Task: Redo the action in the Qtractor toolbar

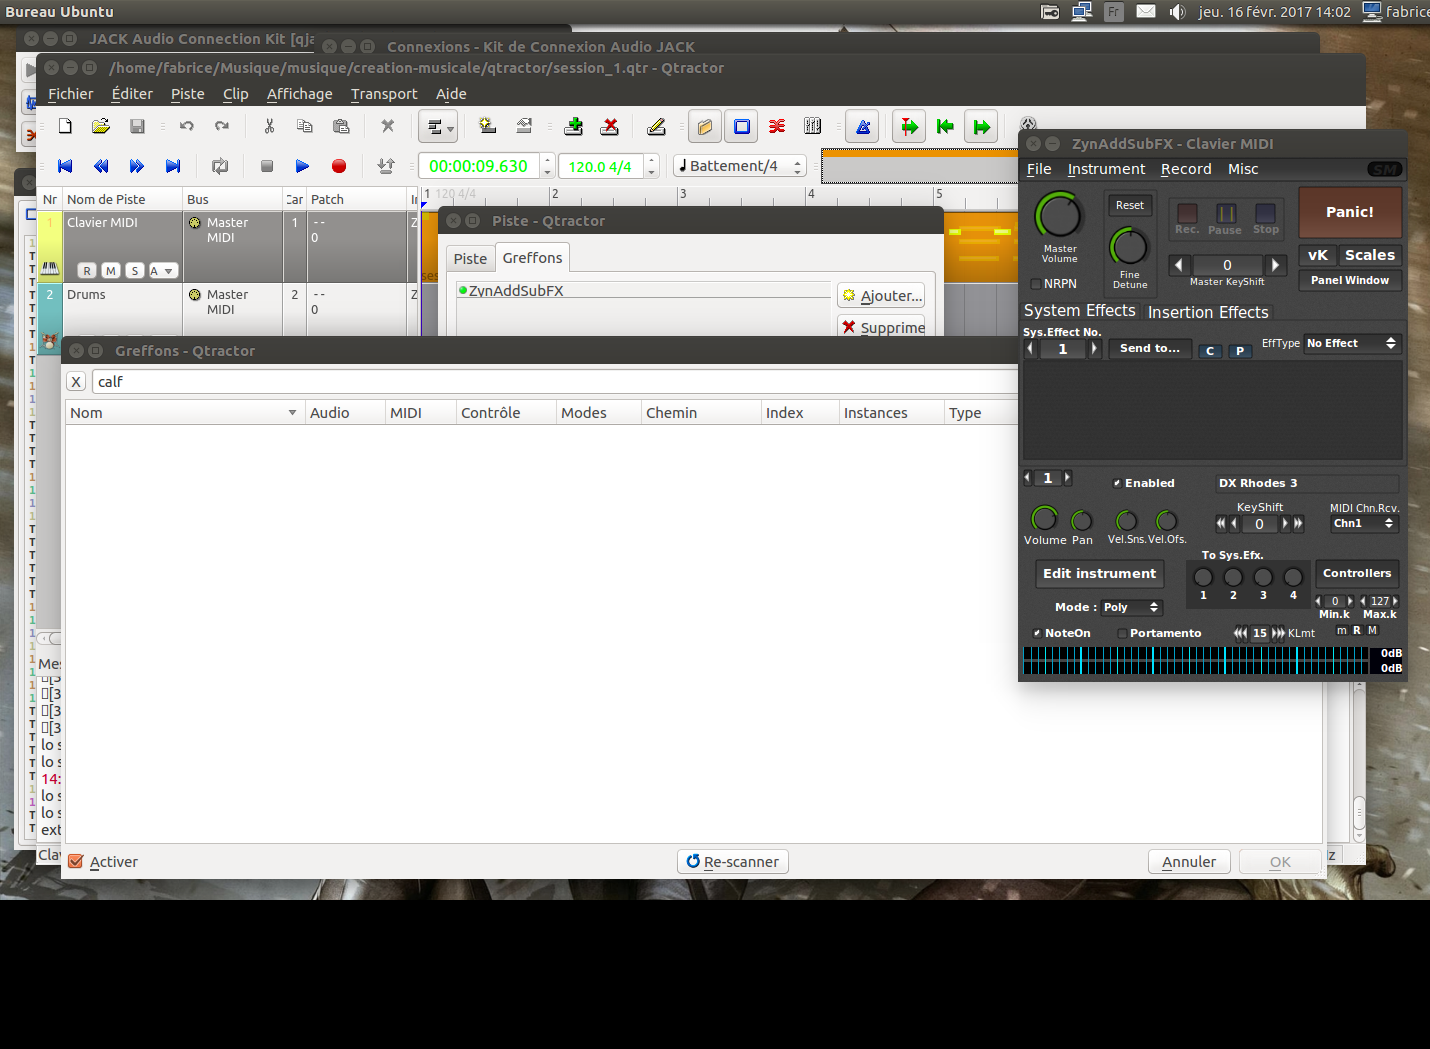Action: (x=222, y=126)
